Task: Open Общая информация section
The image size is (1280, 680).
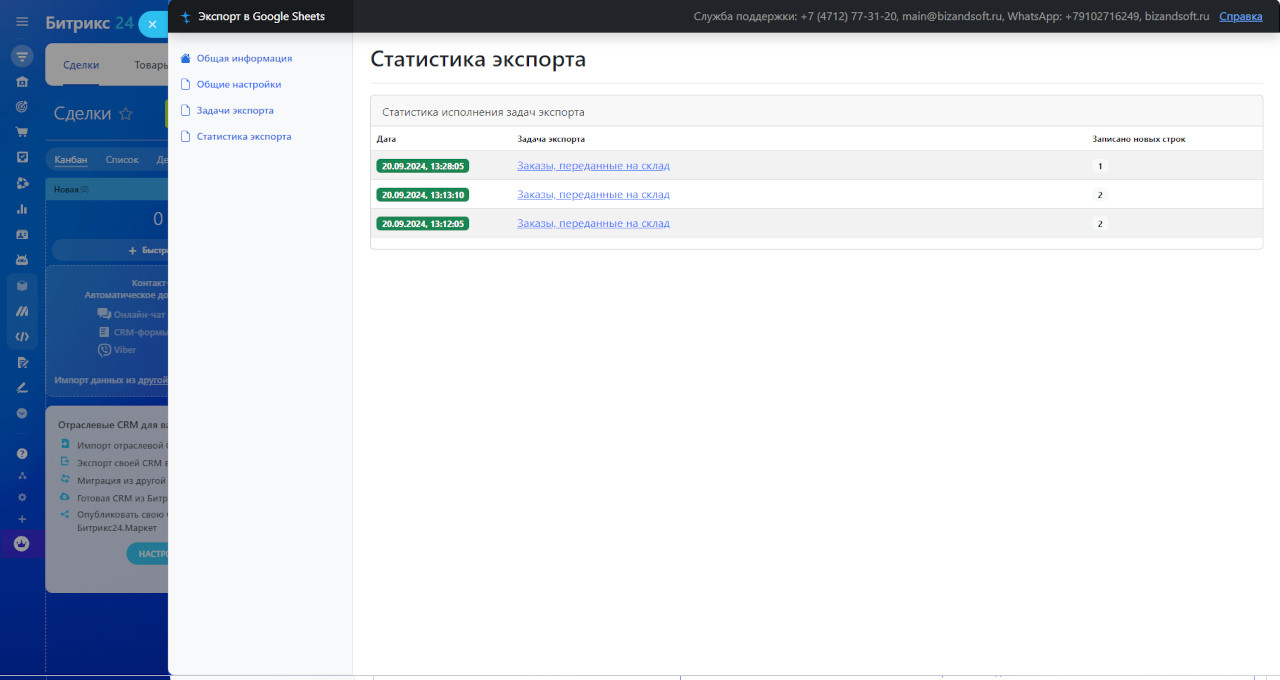Action: click(x=244, y=59)
